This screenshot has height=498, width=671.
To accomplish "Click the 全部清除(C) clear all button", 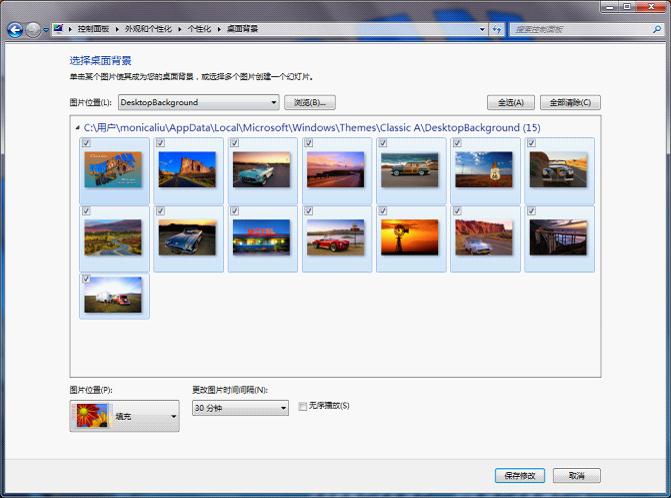I will point(570,102).
